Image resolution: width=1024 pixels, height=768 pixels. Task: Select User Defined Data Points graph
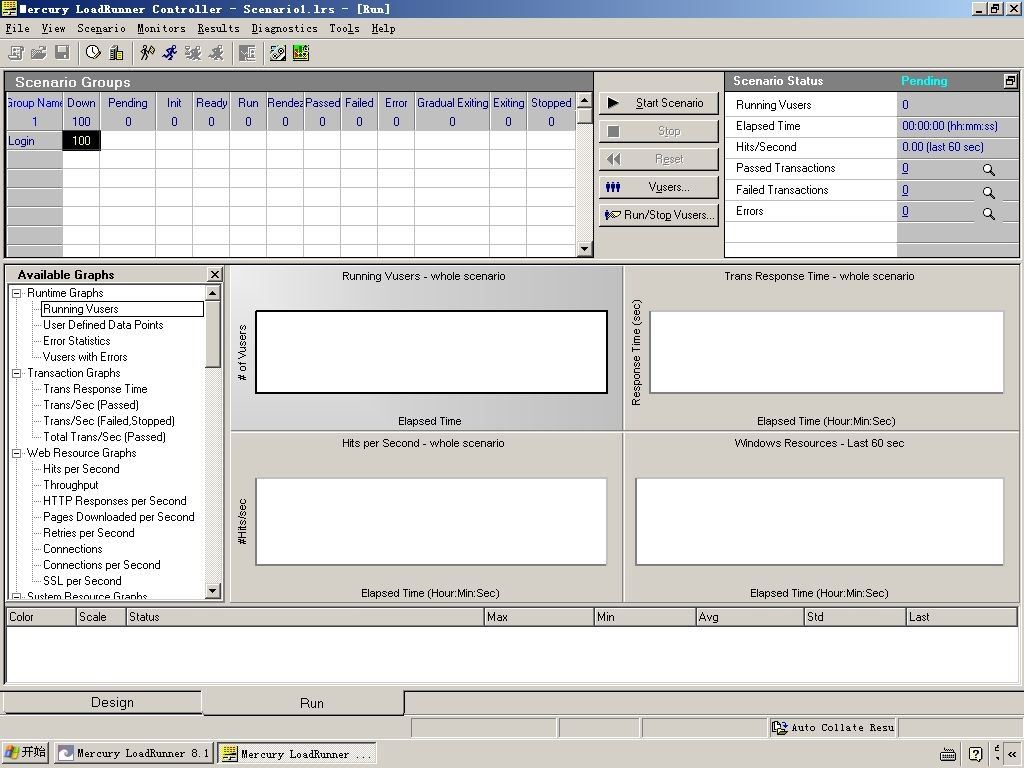pyautogui.click(x=103, y=325)
